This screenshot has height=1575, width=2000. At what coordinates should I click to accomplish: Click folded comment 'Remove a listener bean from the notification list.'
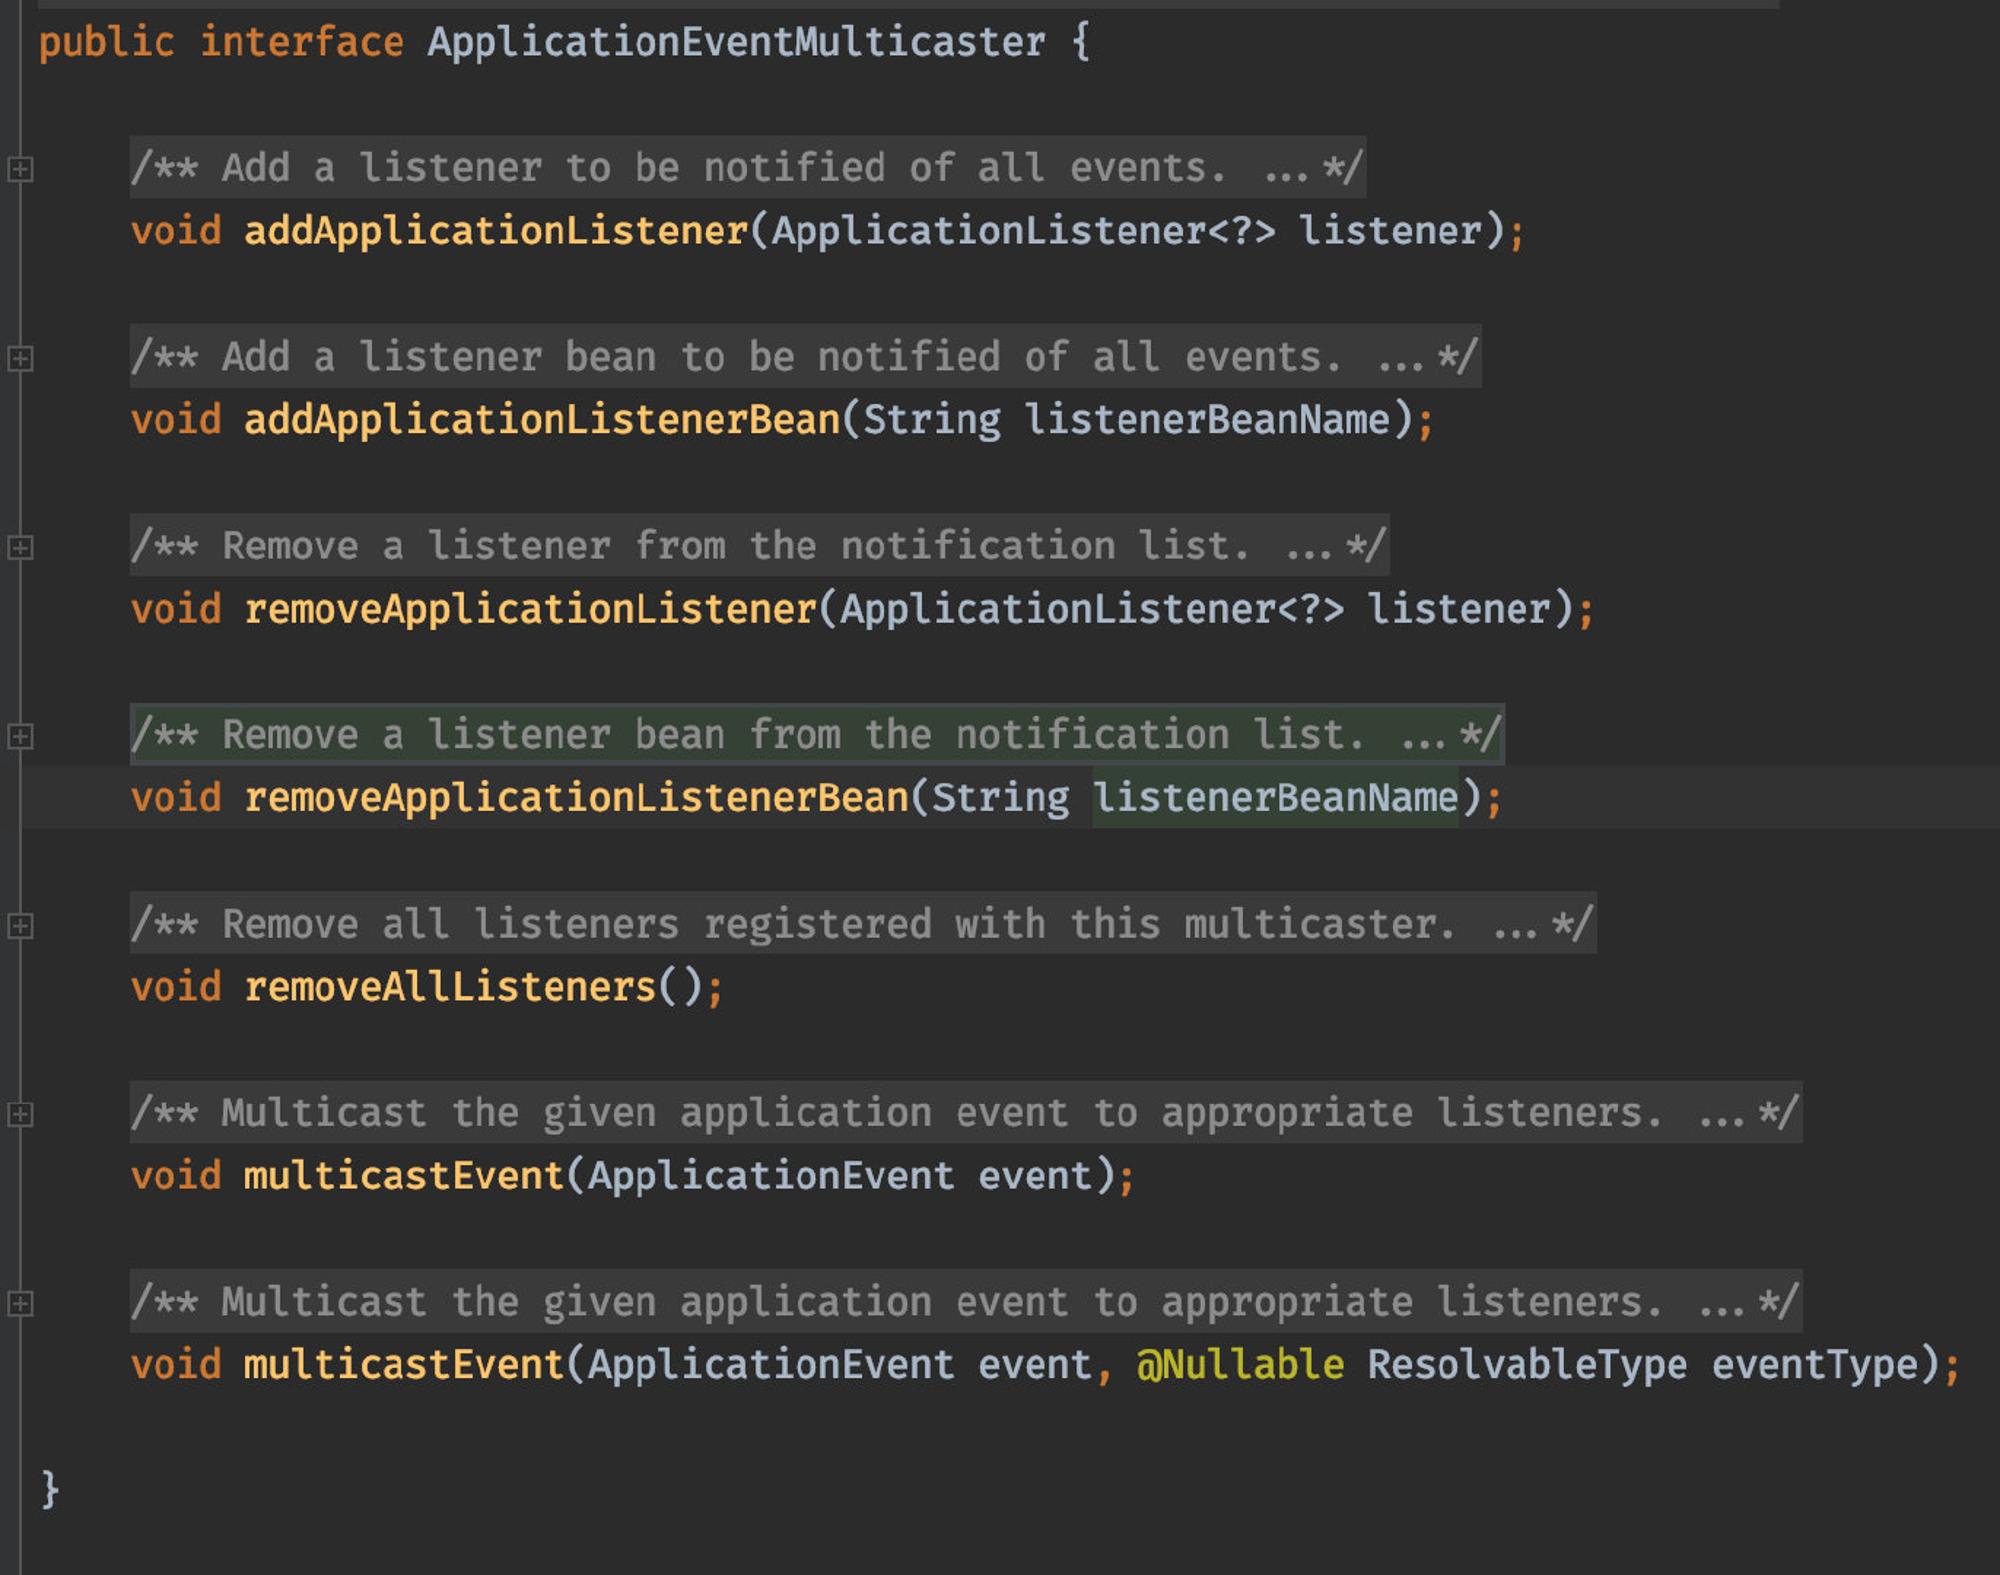coord(817,735)
